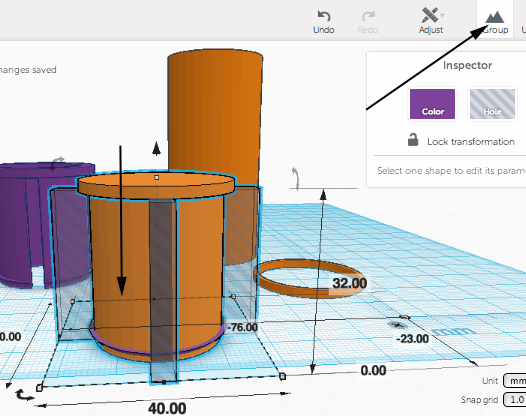
Task: Click the rotation handle above the purple cylinder
Action: (57, 163)
